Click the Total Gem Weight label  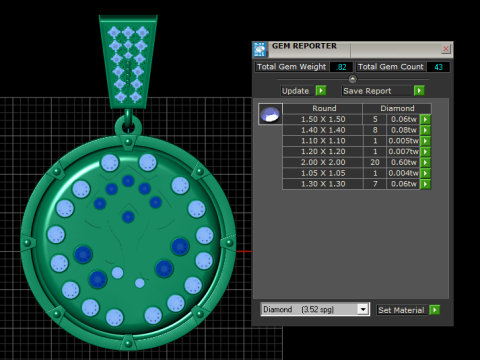[x=292, y=67]
